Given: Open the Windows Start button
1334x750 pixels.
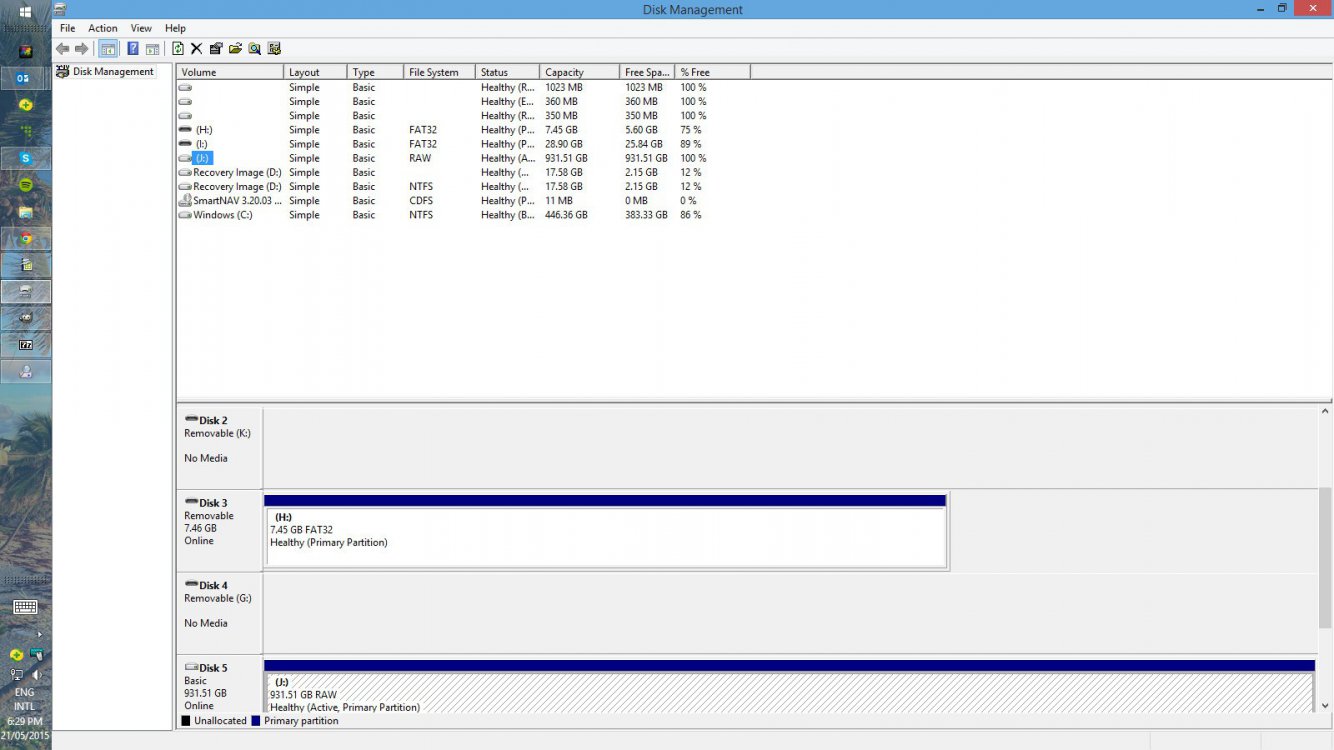Looking at the screenshot, I should (x=26, y=13).
